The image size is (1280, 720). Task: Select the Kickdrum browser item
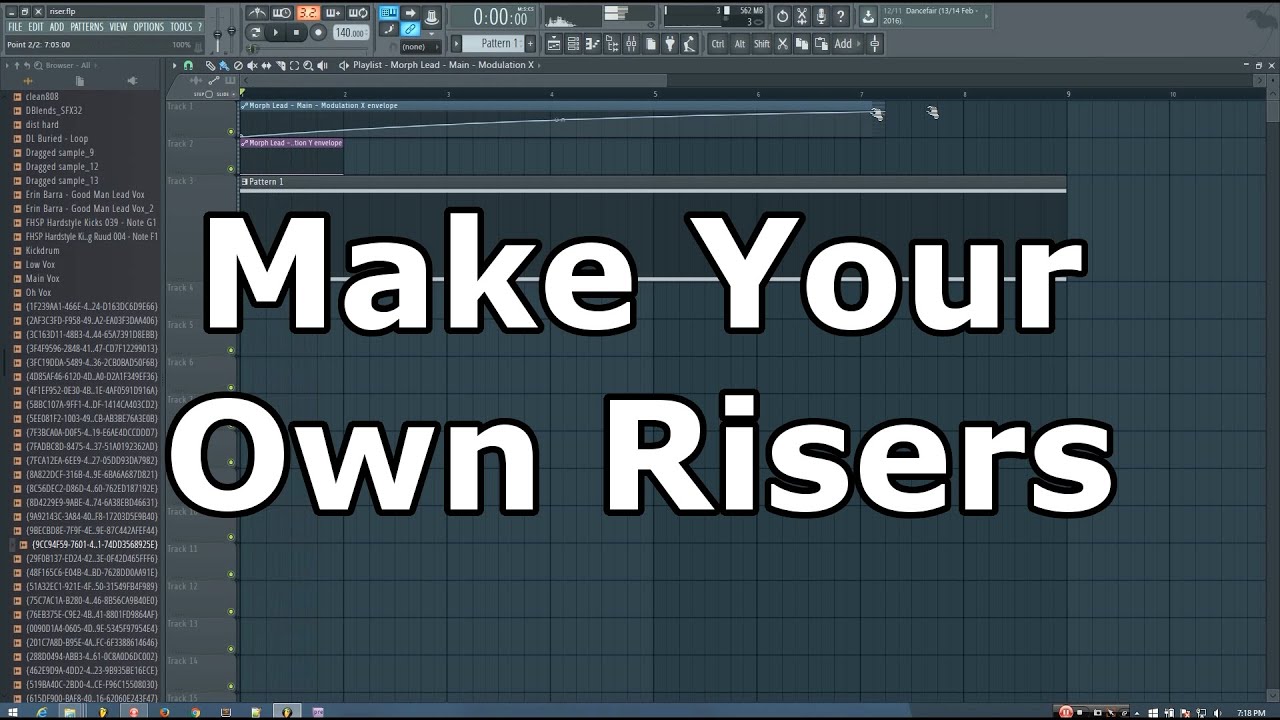(x=43, y=250)
